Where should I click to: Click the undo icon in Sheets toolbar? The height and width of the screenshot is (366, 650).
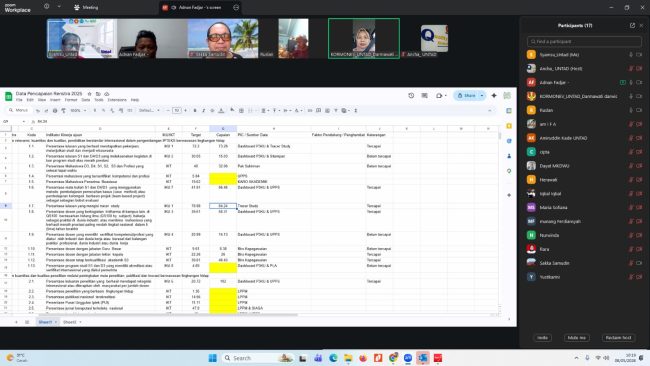click(x=38, y=111)
